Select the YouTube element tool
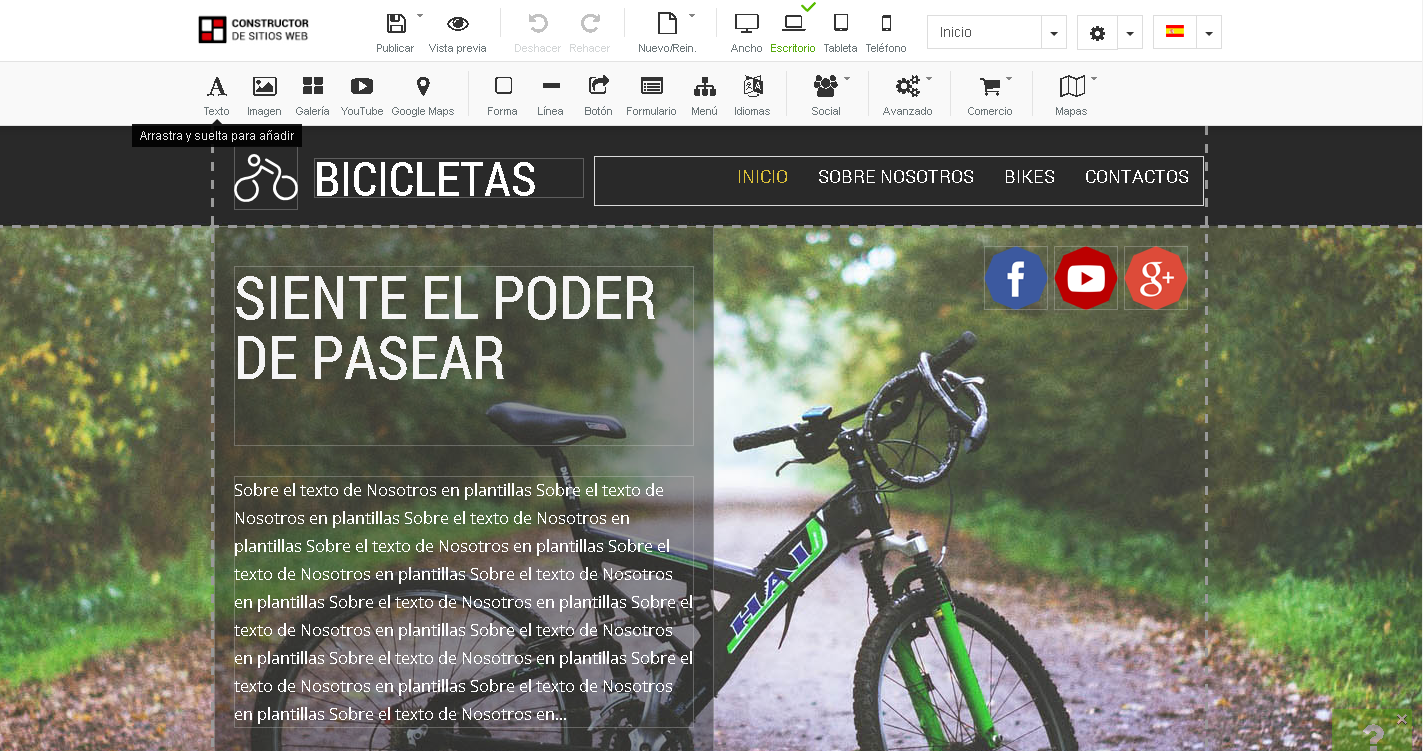The width and height of the screenshot is (1423, 751). [x=362, y=96]
